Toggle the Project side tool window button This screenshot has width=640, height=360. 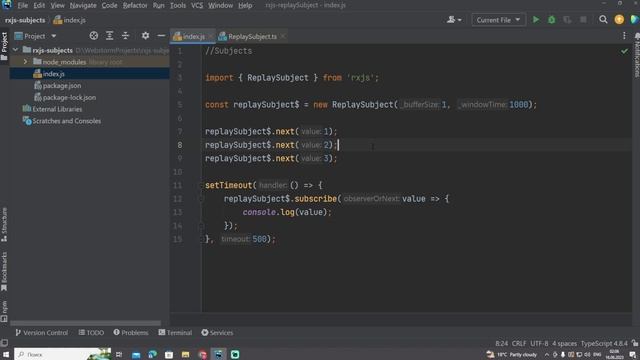[4, 46]
